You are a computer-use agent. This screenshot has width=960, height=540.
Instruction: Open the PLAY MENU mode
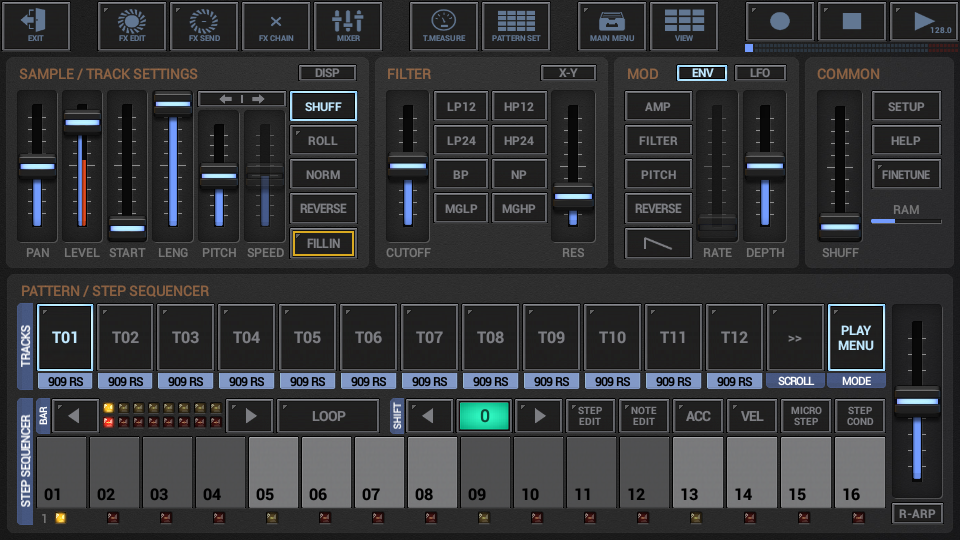click(x=856, y=338)
